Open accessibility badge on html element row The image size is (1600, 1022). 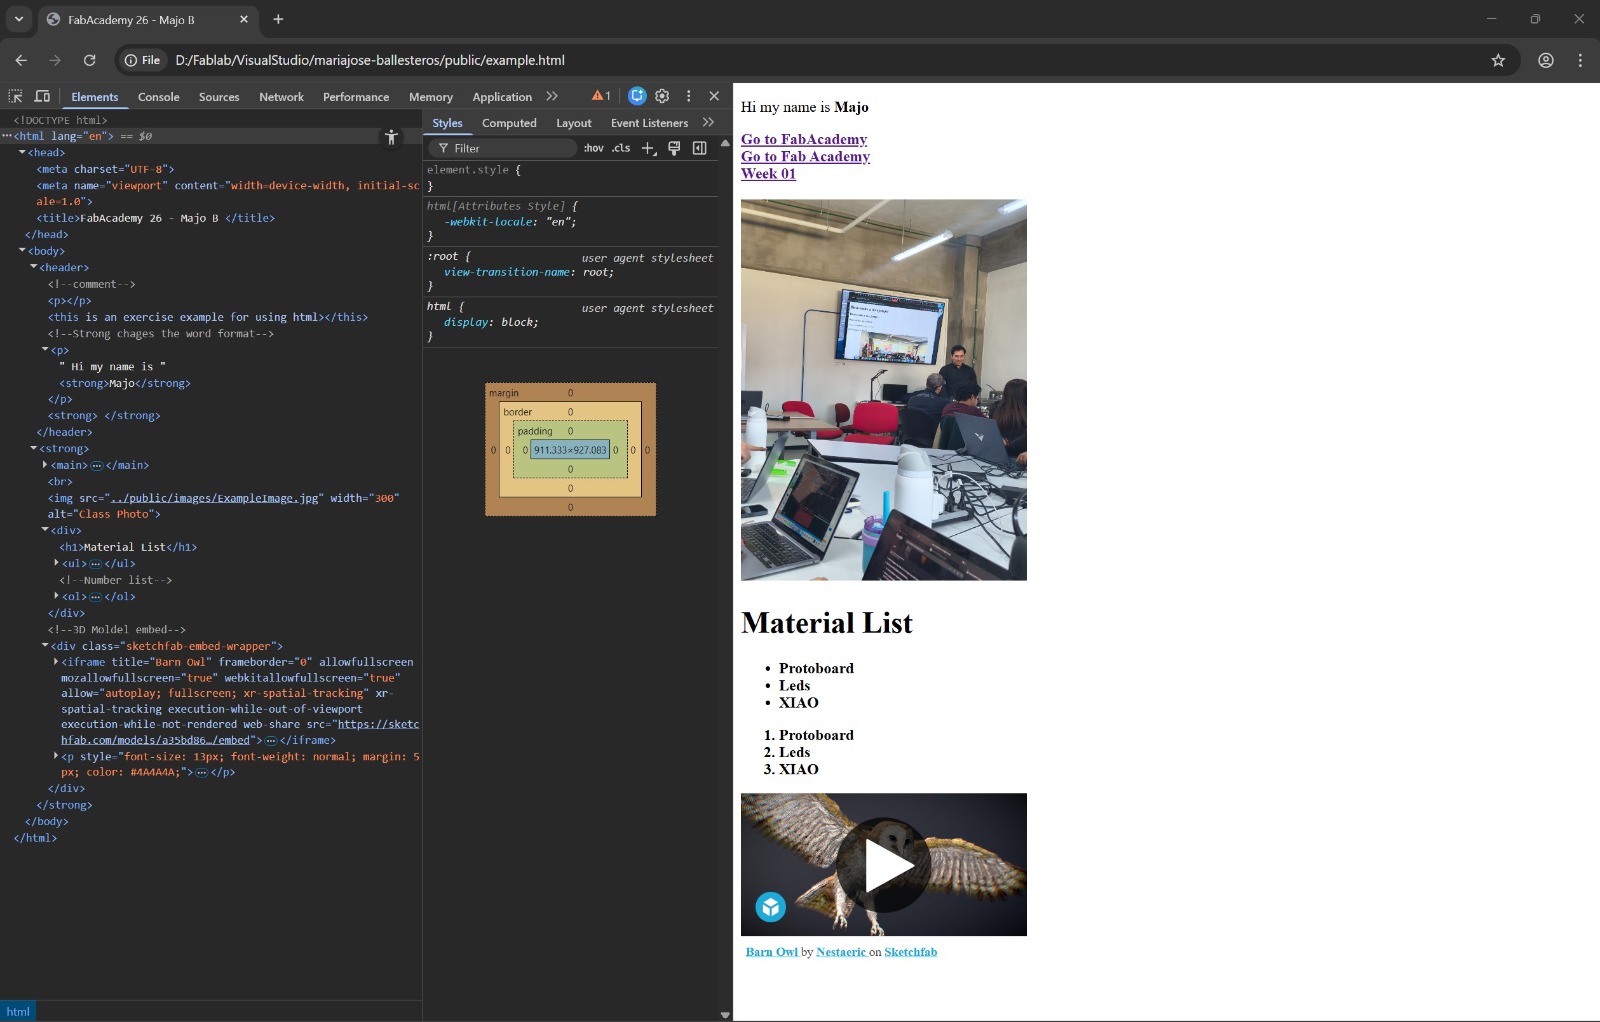tap(391, 137)
